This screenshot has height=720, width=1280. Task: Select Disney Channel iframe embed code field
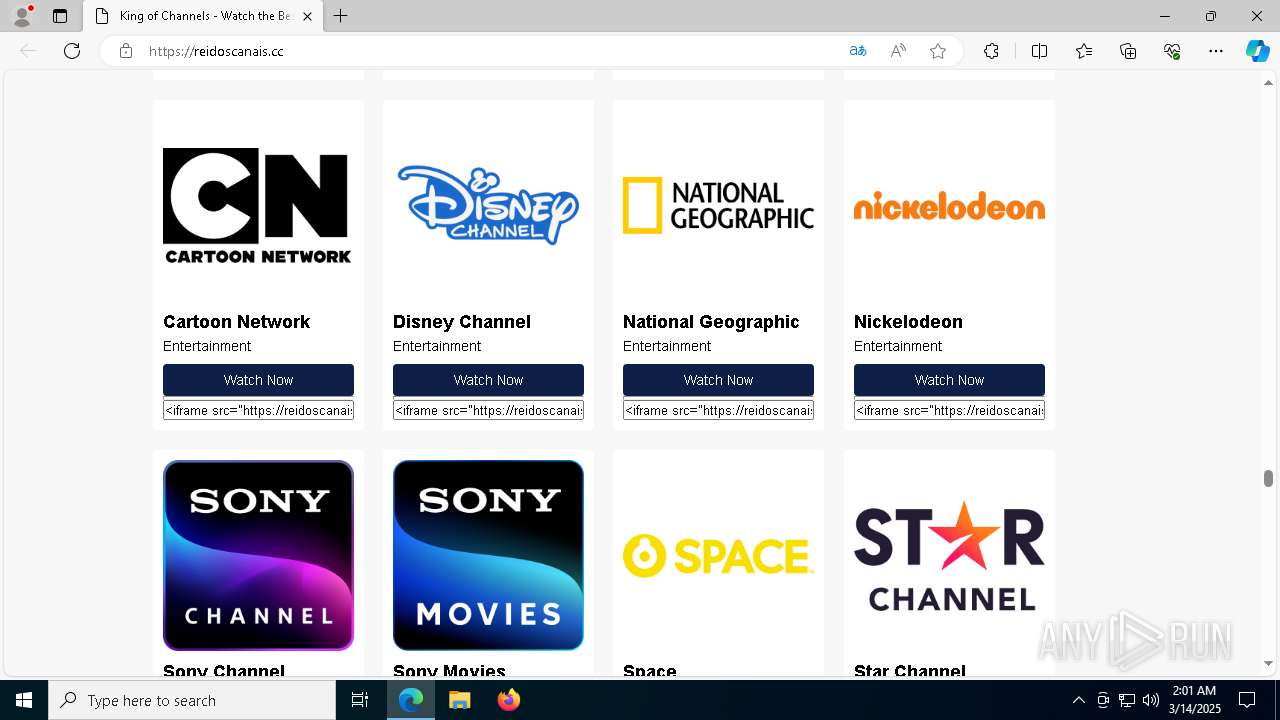488,410
